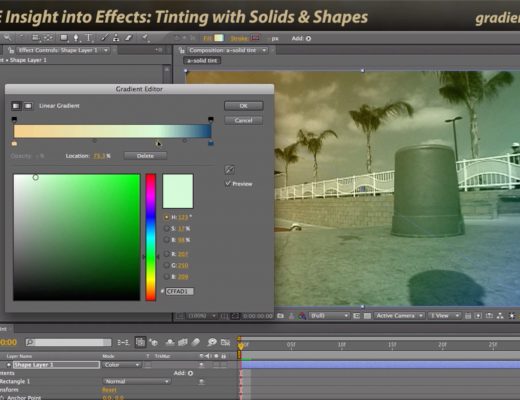Choose the radial gradient type icon
Image resolution: width=520 pixels, height=400 pixels.
28,106
